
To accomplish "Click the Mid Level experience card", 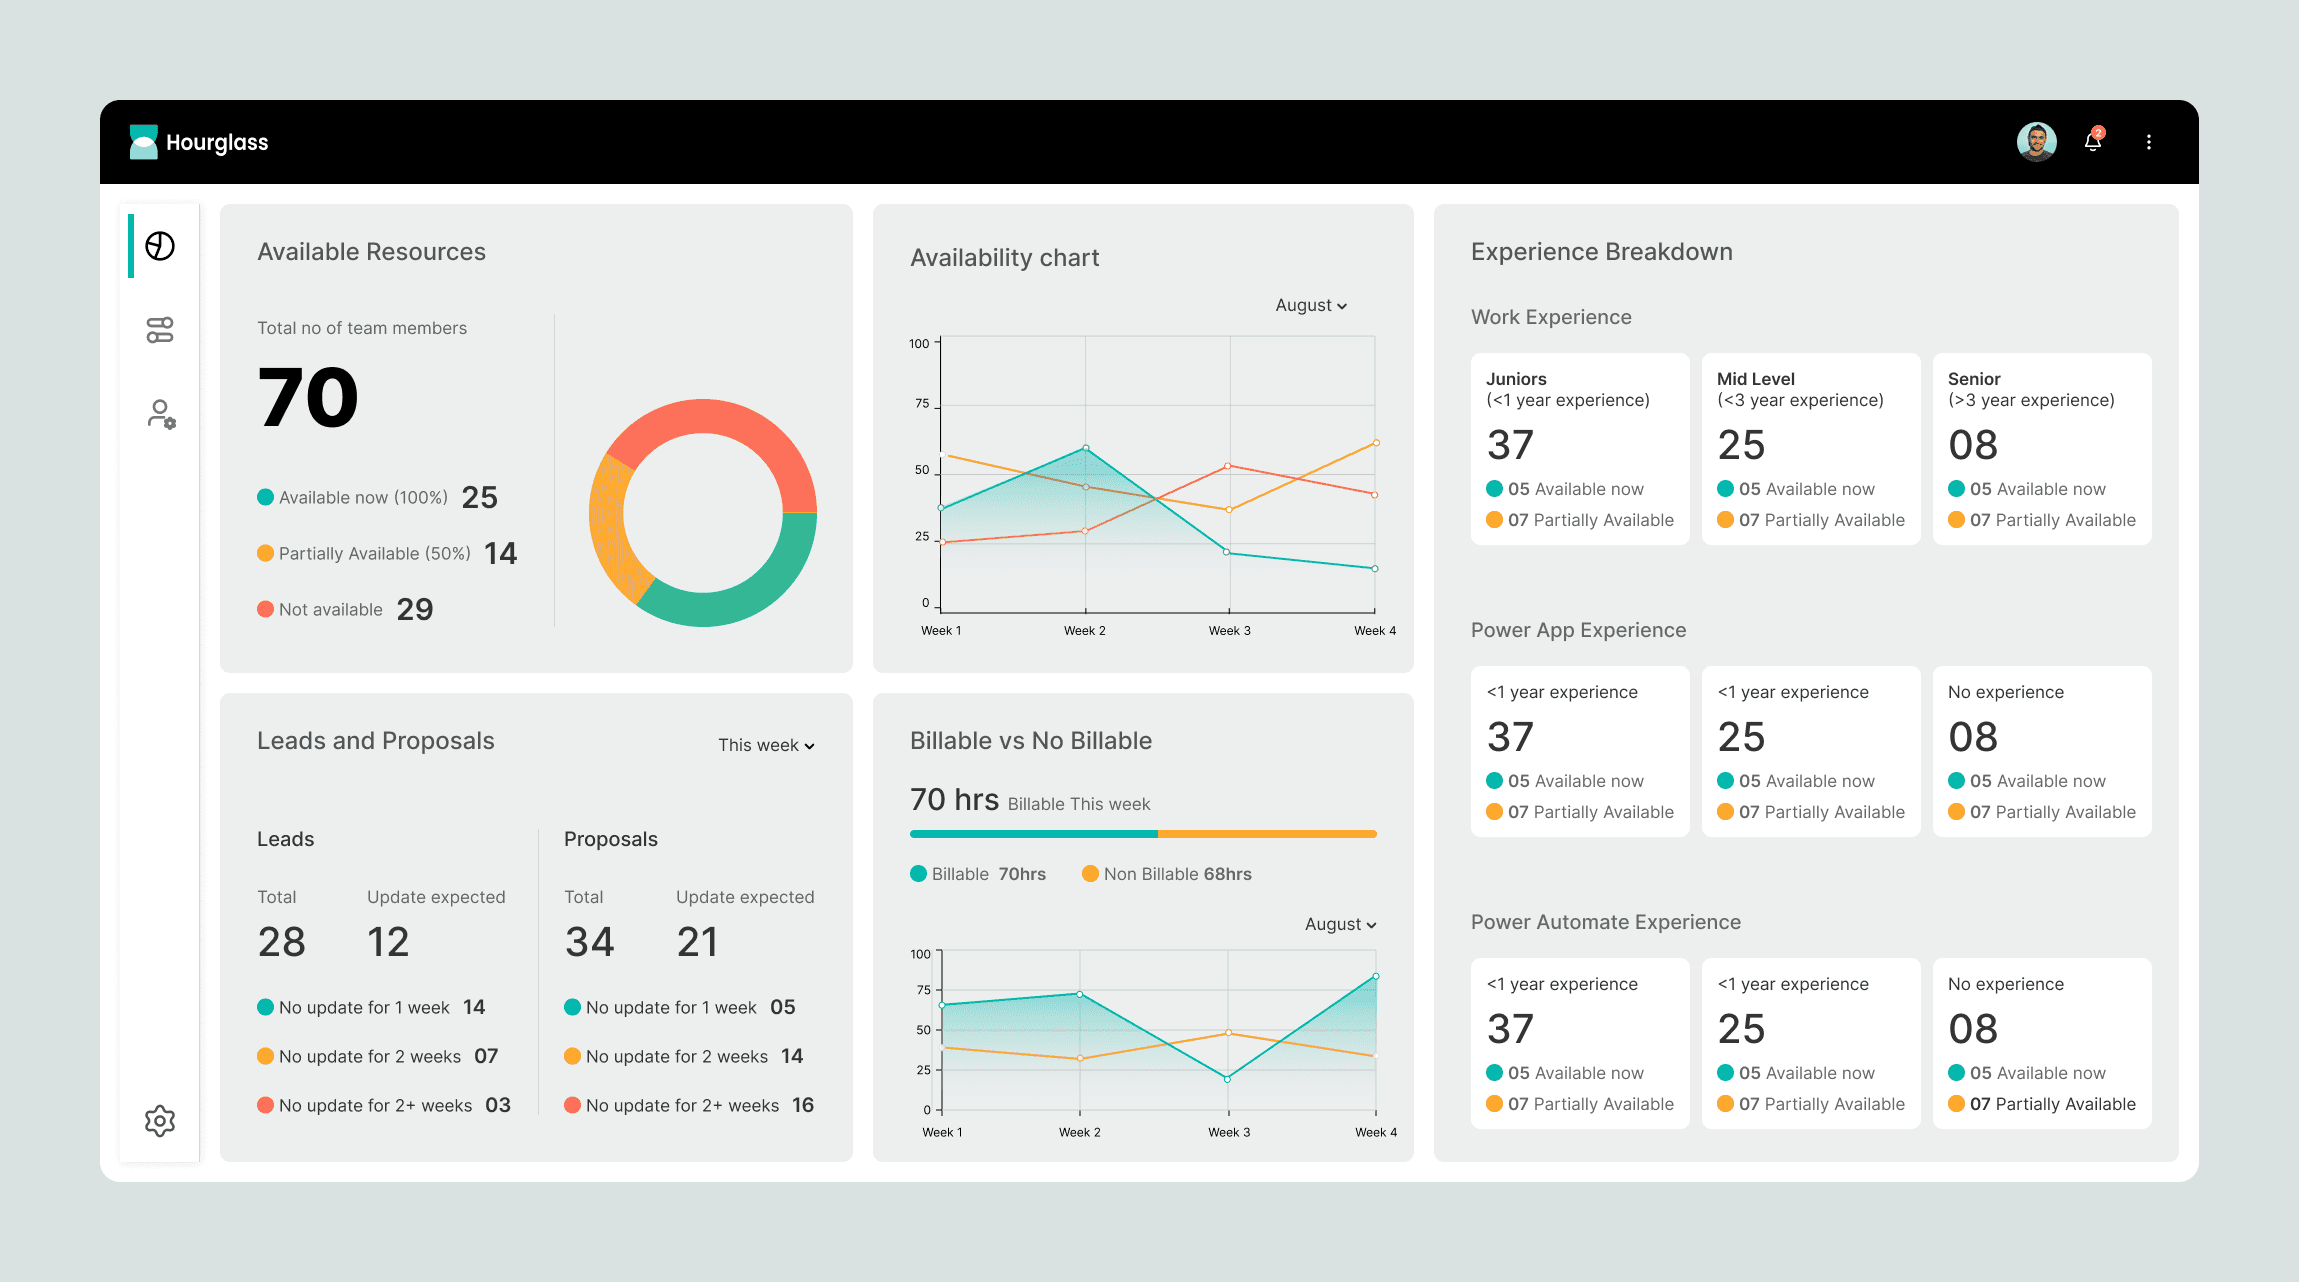I will [x=1810, y=449].
